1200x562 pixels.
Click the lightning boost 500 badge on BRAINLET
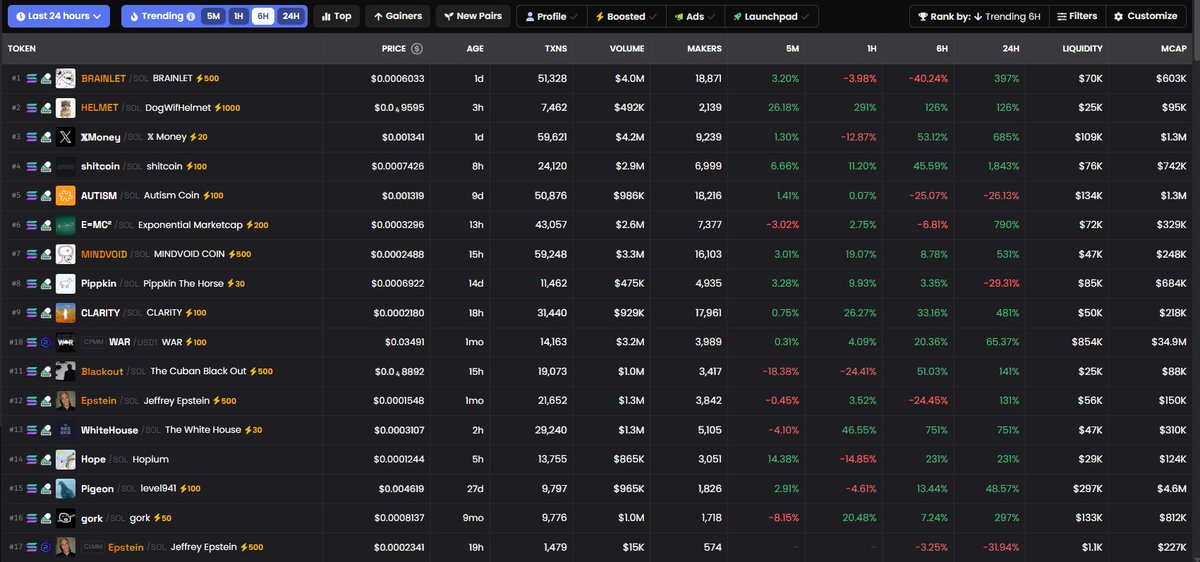click(x=208, y=78)
